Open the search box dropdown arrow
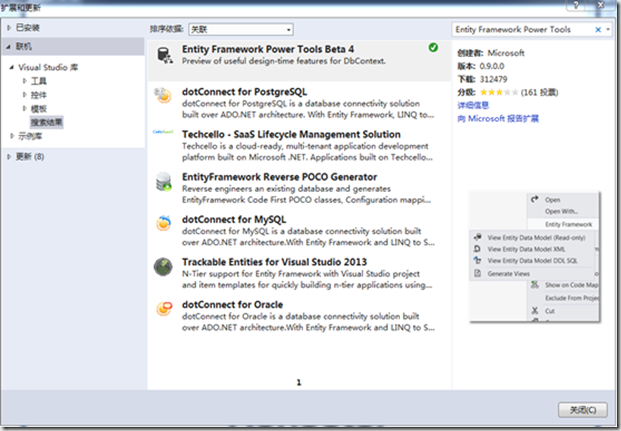Viewport: 621px width, 431px height. click(608, 29)
